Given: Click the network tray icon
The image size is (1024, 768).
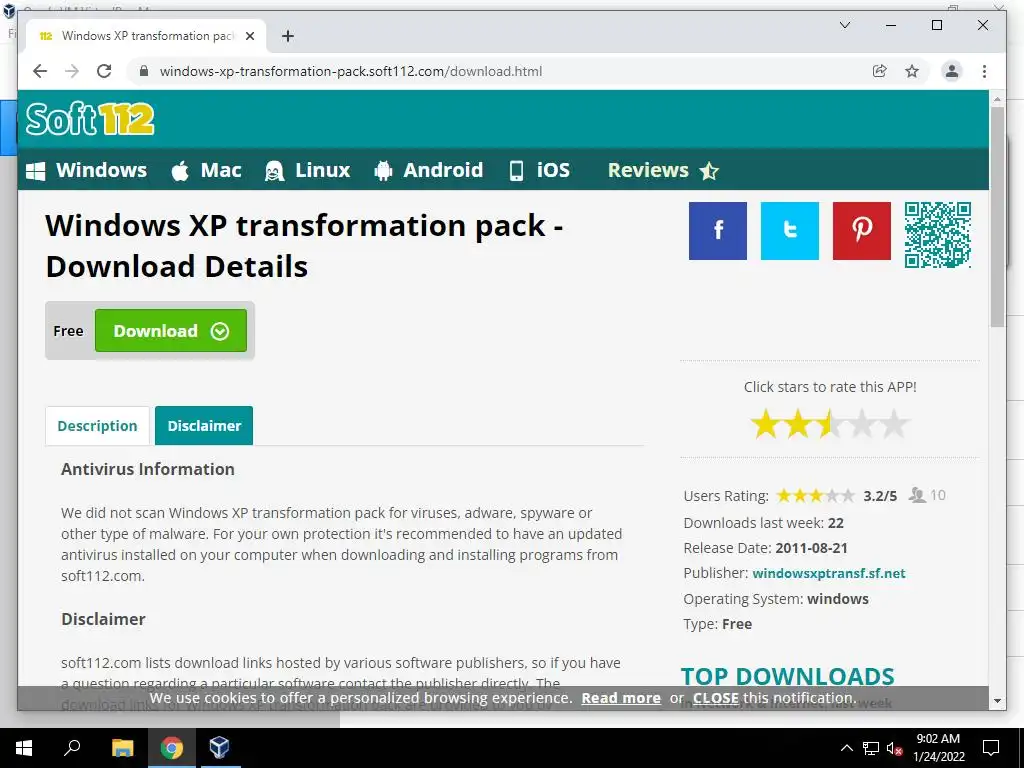Looking at the screenshot, I should (871, 748).
